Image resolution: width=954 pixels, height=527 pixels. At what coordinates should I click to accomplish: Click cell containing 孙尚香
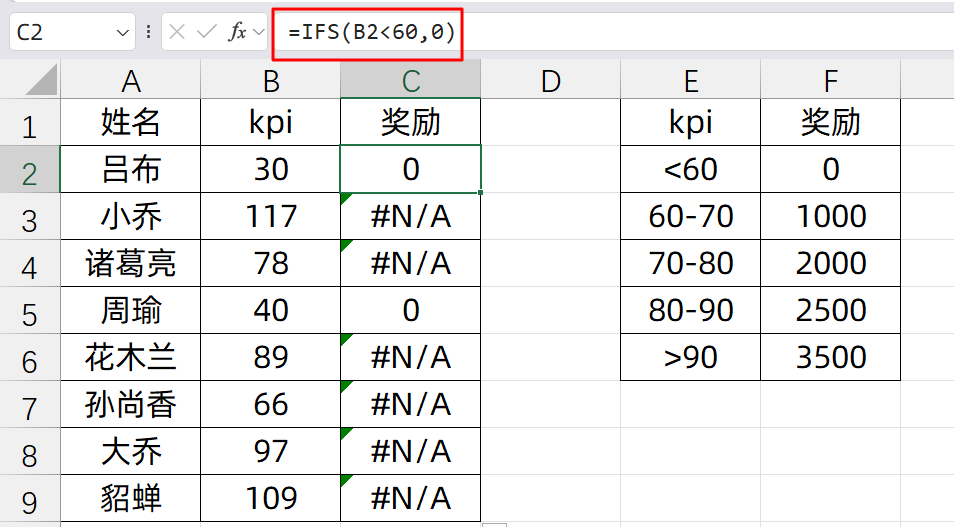130,404
